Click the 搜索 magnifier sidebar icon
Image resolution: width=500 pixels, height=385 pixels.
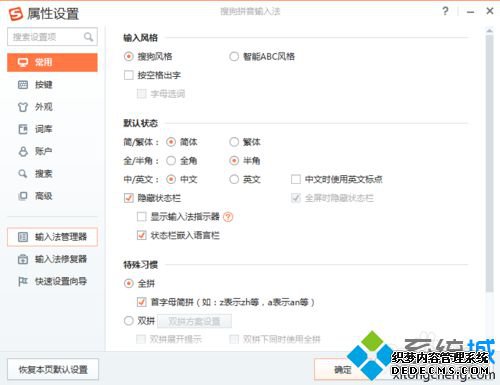(23, 174)
